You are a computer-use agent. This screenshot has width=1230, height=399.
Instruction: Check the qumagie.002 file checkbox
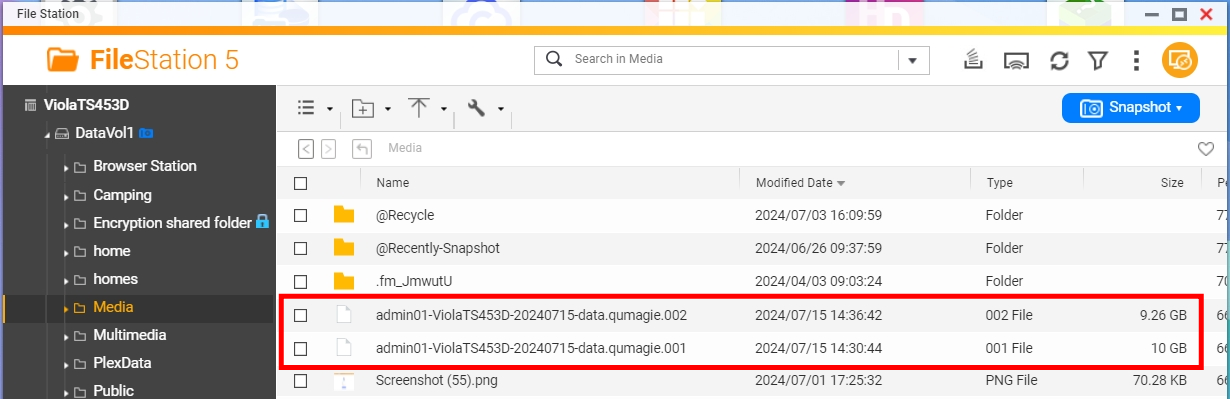click(300, 315)
